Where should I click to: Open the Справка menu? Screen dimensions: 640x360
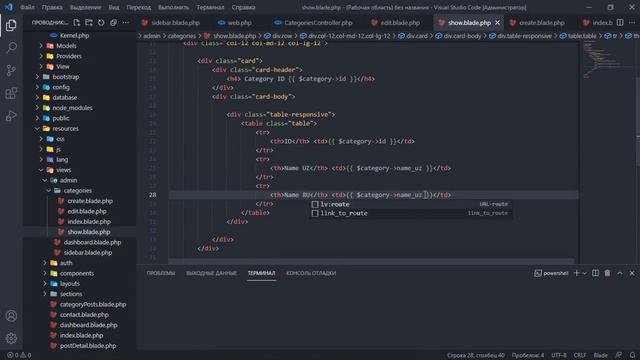point(243,7)
